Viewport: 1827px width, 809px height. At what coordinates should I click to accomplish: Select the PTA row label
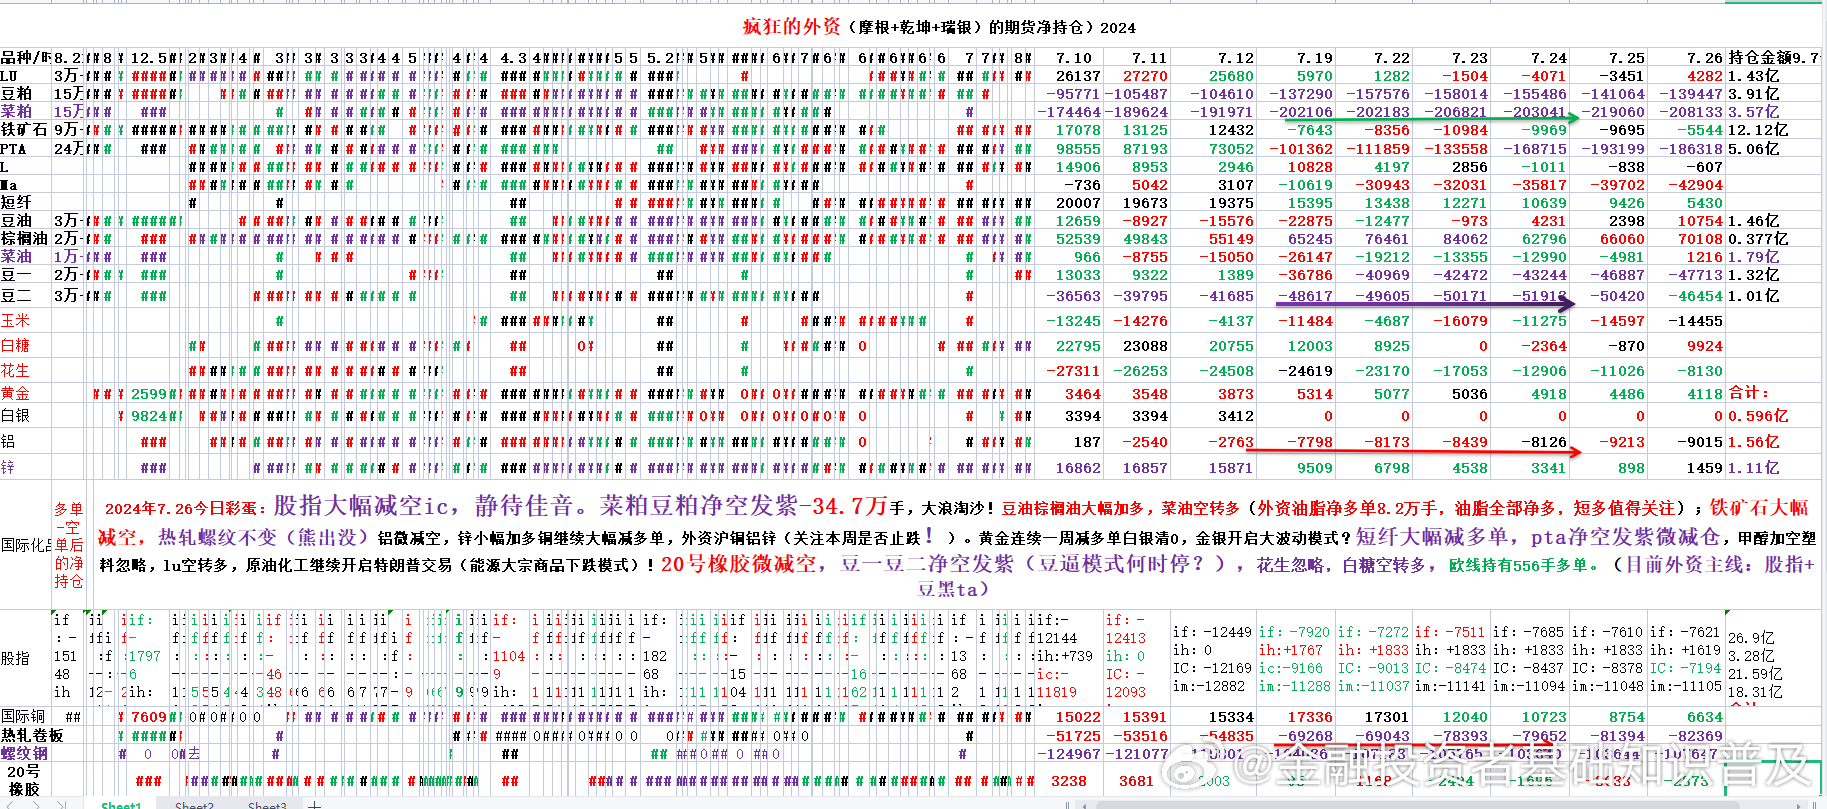(26, 149)
